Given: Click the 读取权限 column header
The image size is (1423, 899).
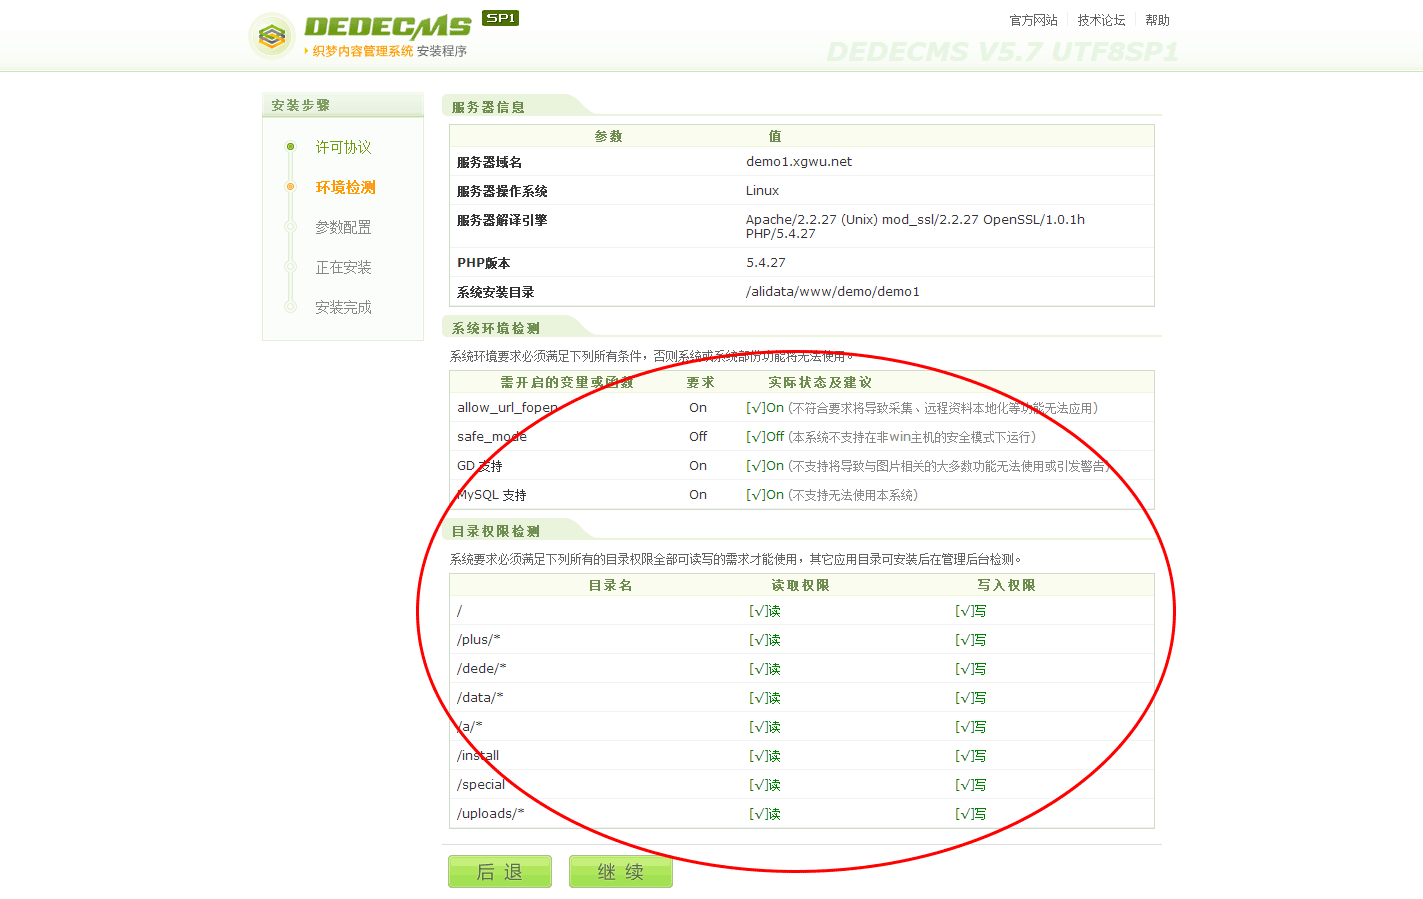Looking at the screenshot, I should (x=800, y=585).
